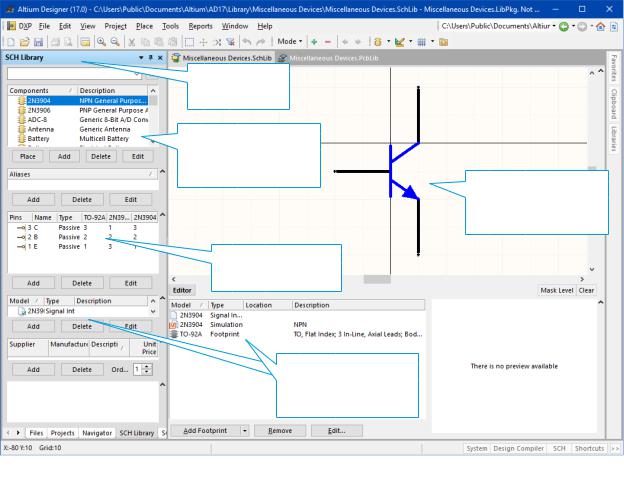Undo the last action
The height and width of the screenshot is (497, 624).
click(x=247, y=42)
